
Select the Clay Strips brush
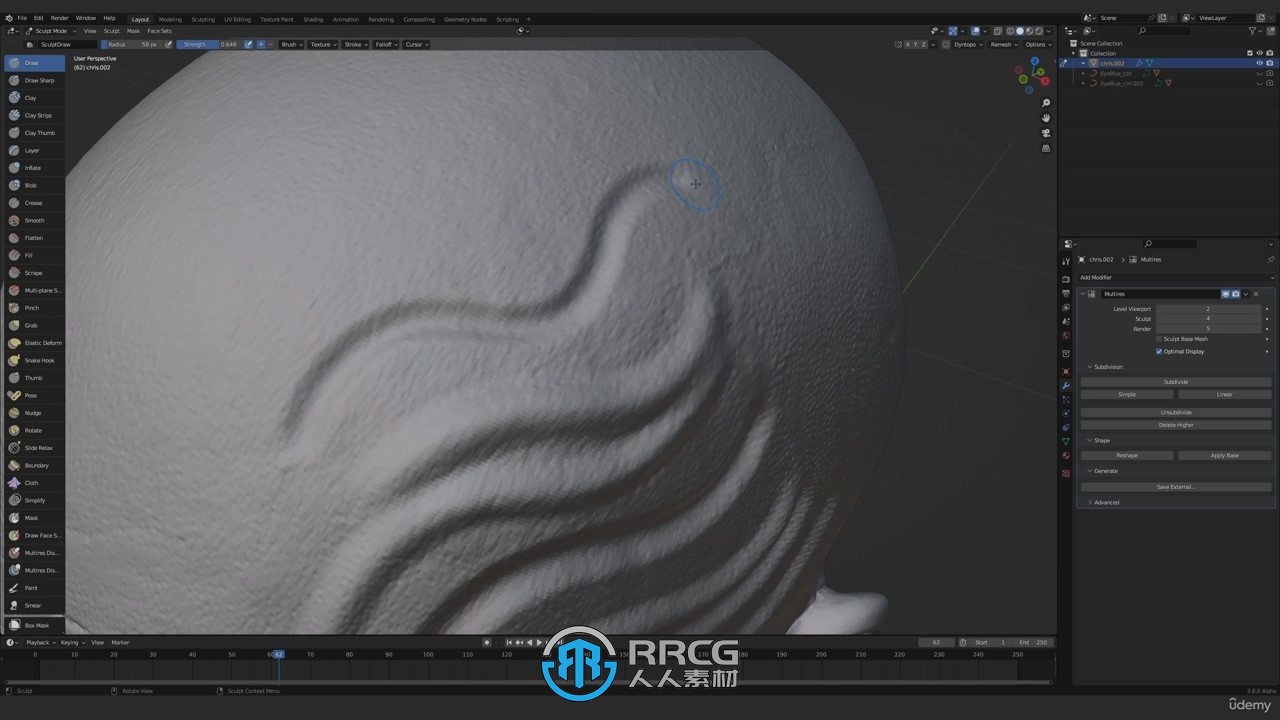(35, 115)
